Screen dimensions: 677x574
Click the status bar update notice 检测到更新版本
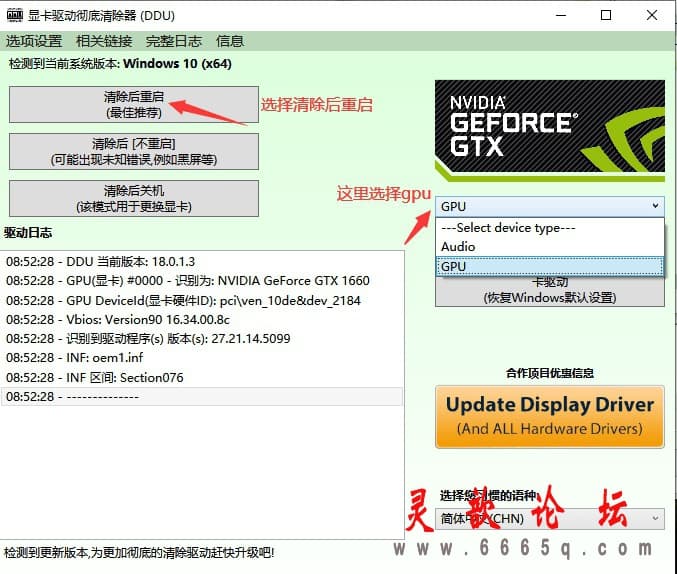click(x=139, y=552)
